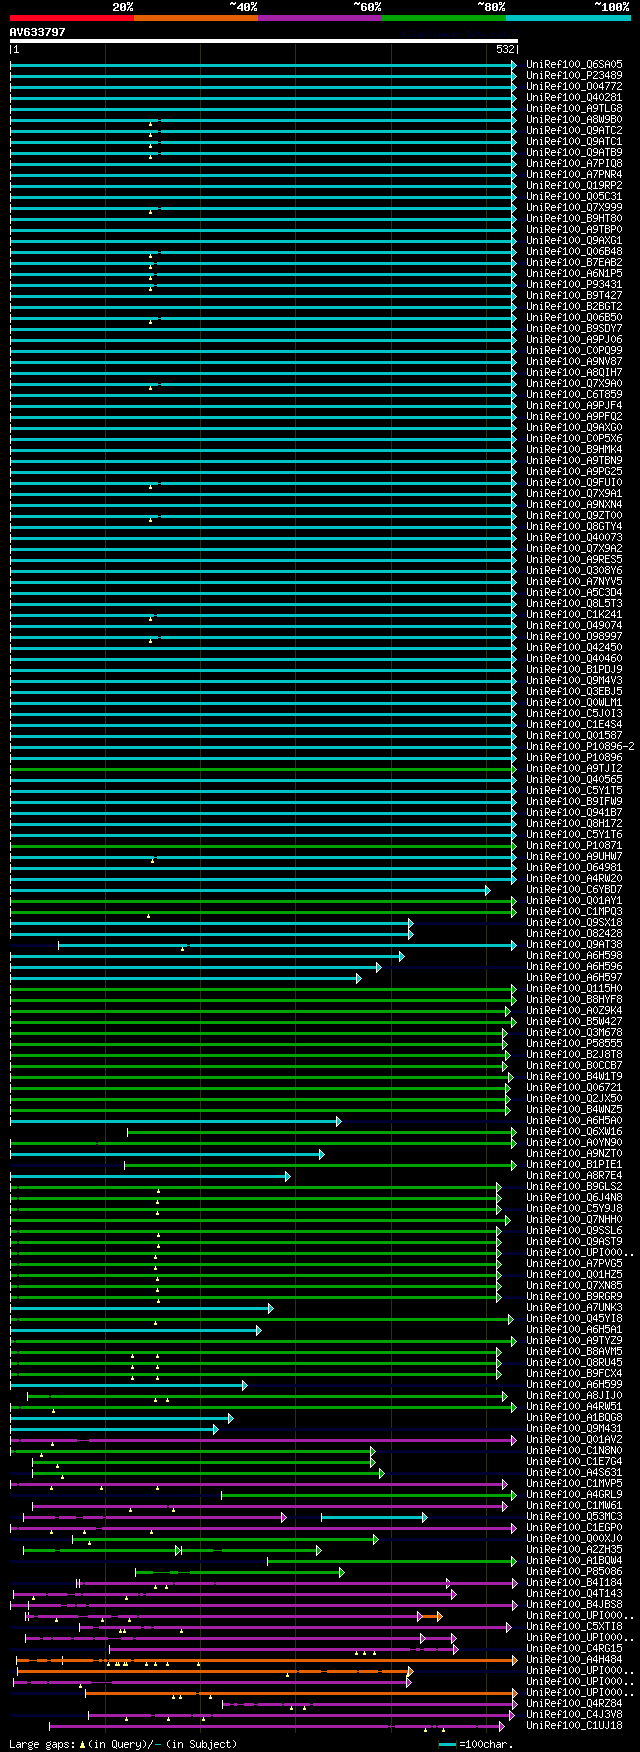Click the query name AV633797
Image resolution: width=640 pixels, height=1752 pixels.
tap(38, 32)
